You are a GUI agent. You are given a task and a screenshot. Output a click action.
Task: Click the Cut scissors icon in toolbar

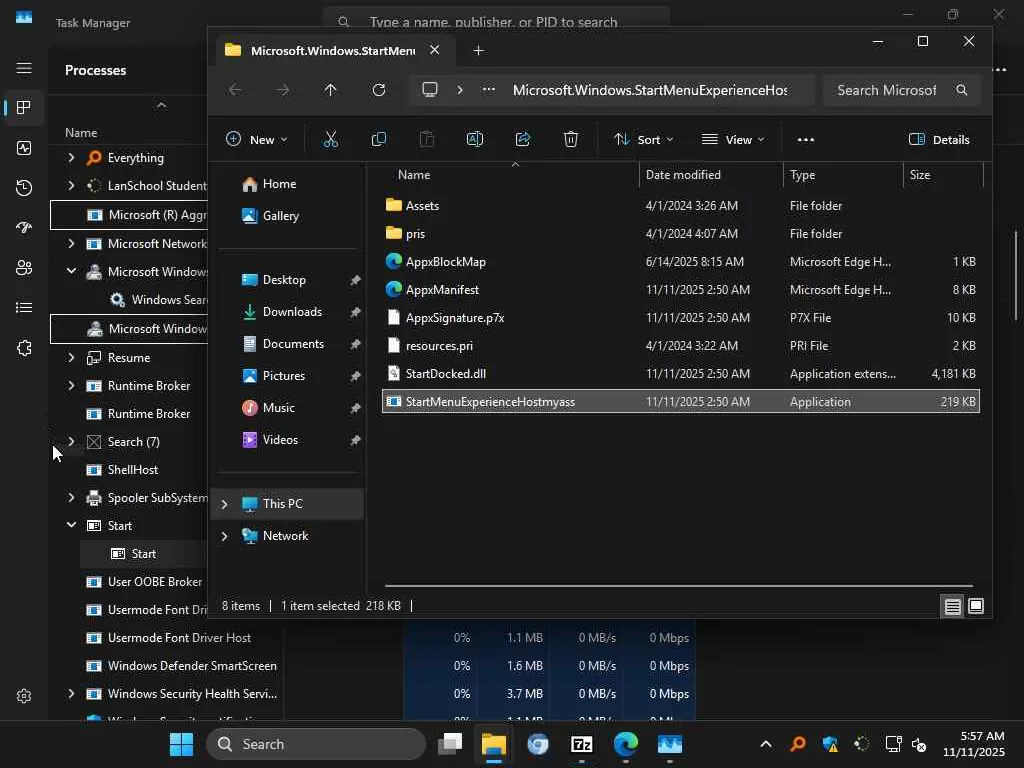pos(330,140)
